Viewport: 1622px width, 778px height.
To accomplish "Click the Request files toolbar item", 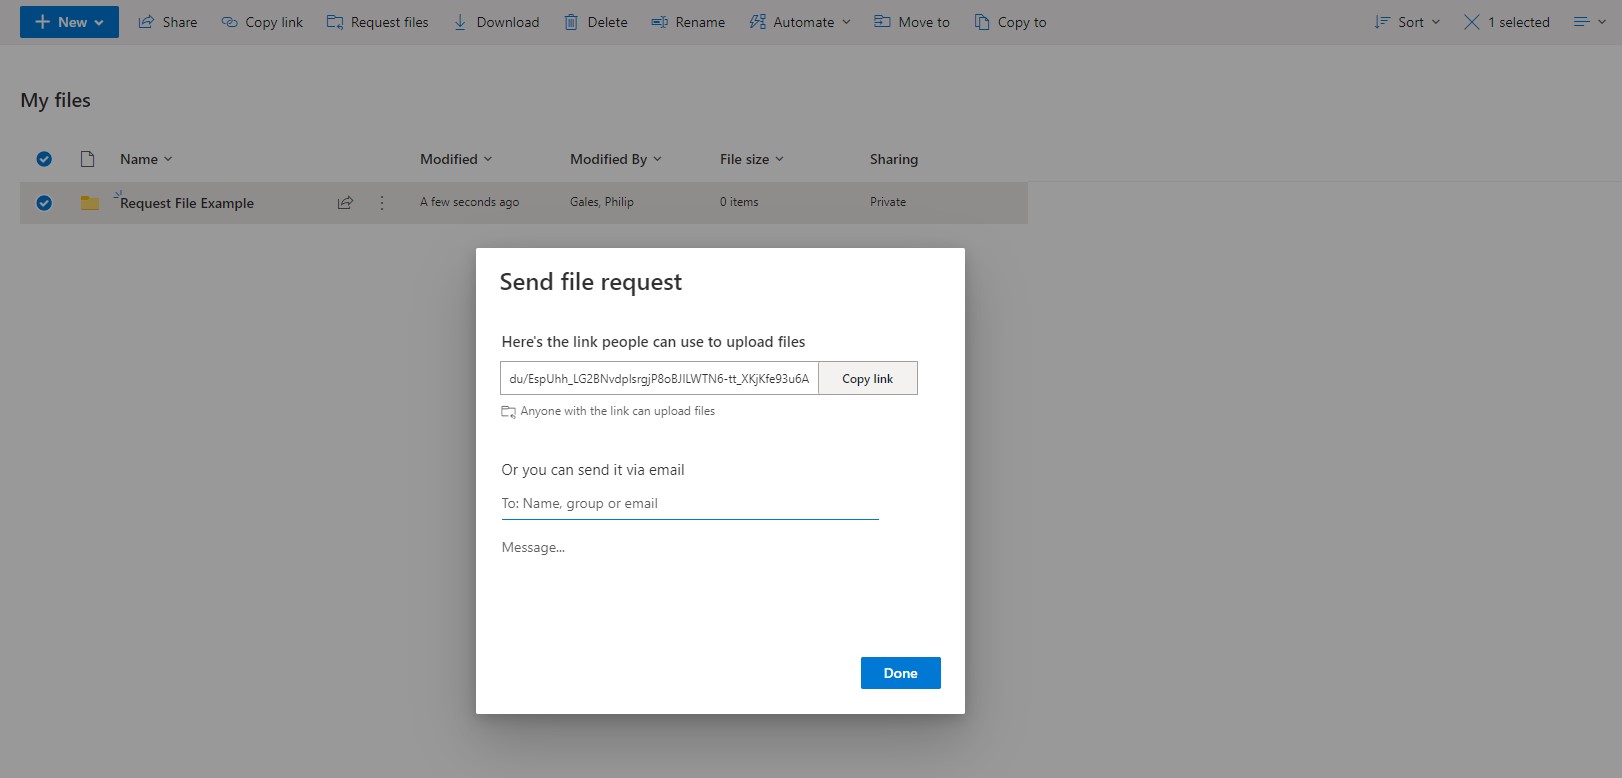I will point(377,22).
